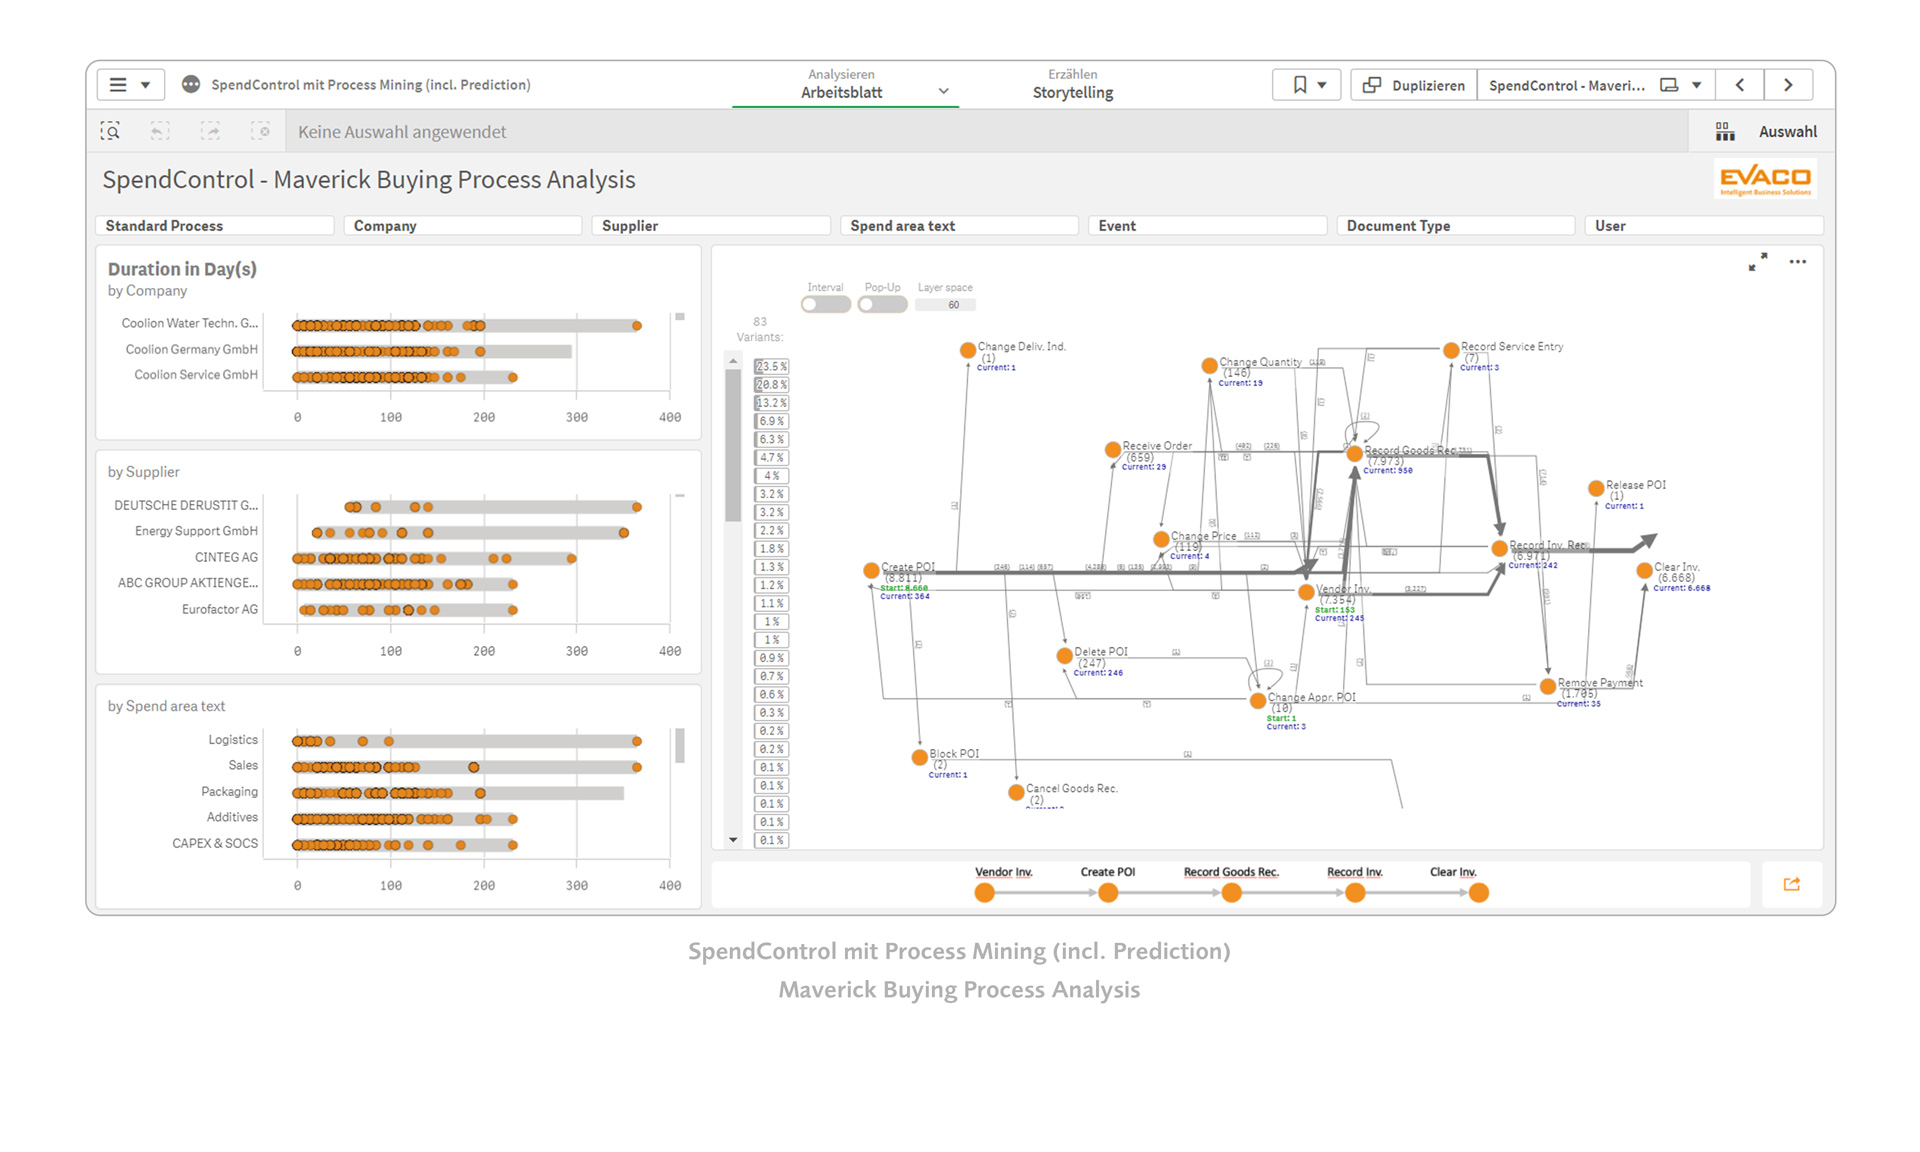Open the hamburger navigation menu
The width and height of the screenshot is (1920, 1152).
129,85
